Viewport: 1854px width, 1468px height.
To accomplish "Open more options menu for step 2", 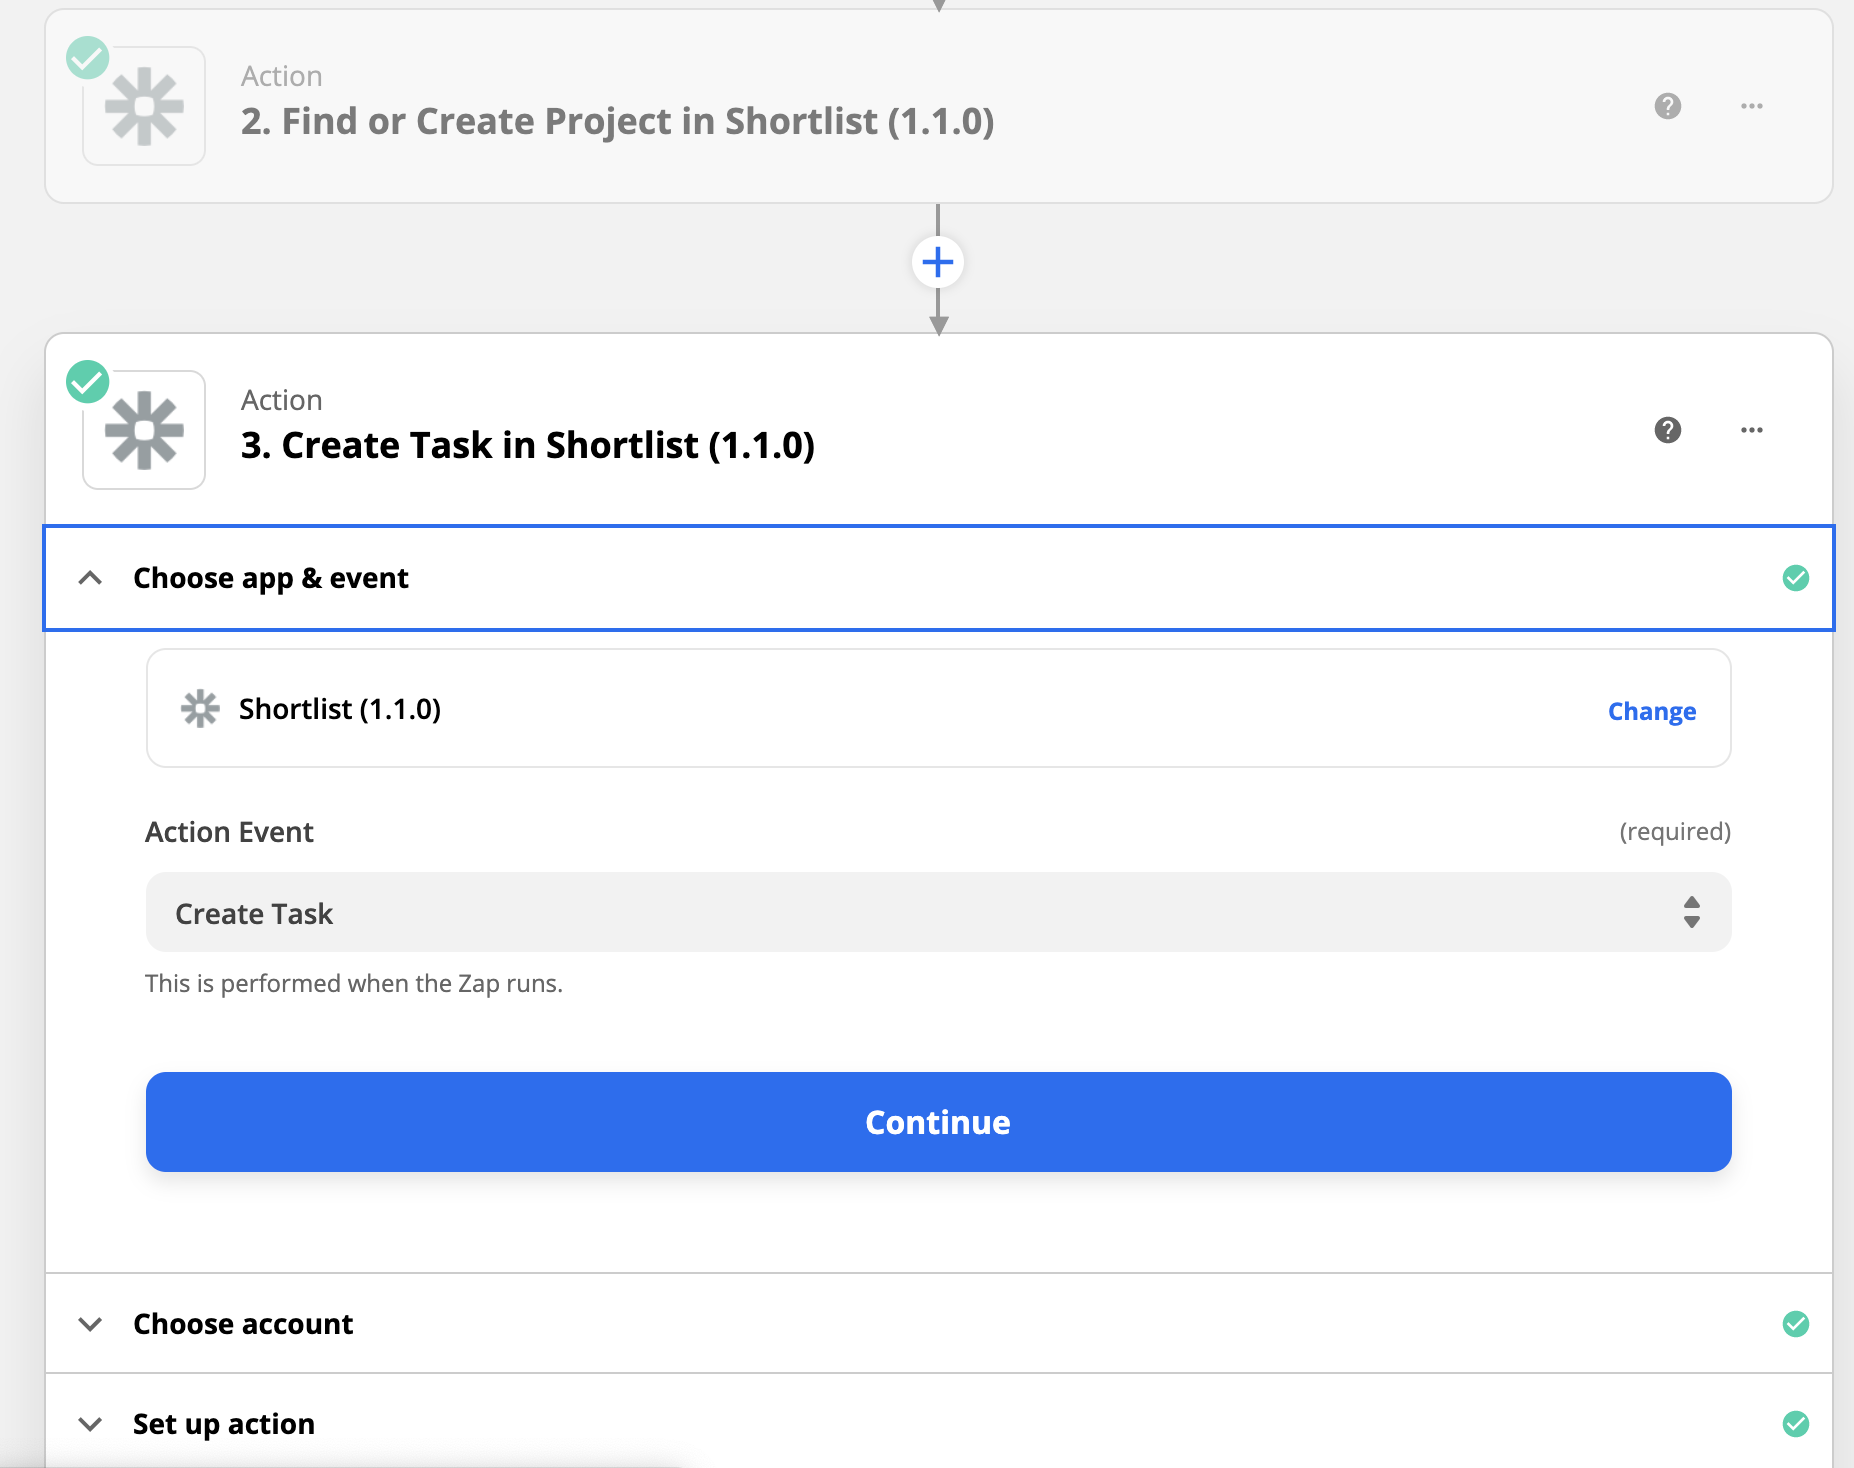I will [1751, 106].
